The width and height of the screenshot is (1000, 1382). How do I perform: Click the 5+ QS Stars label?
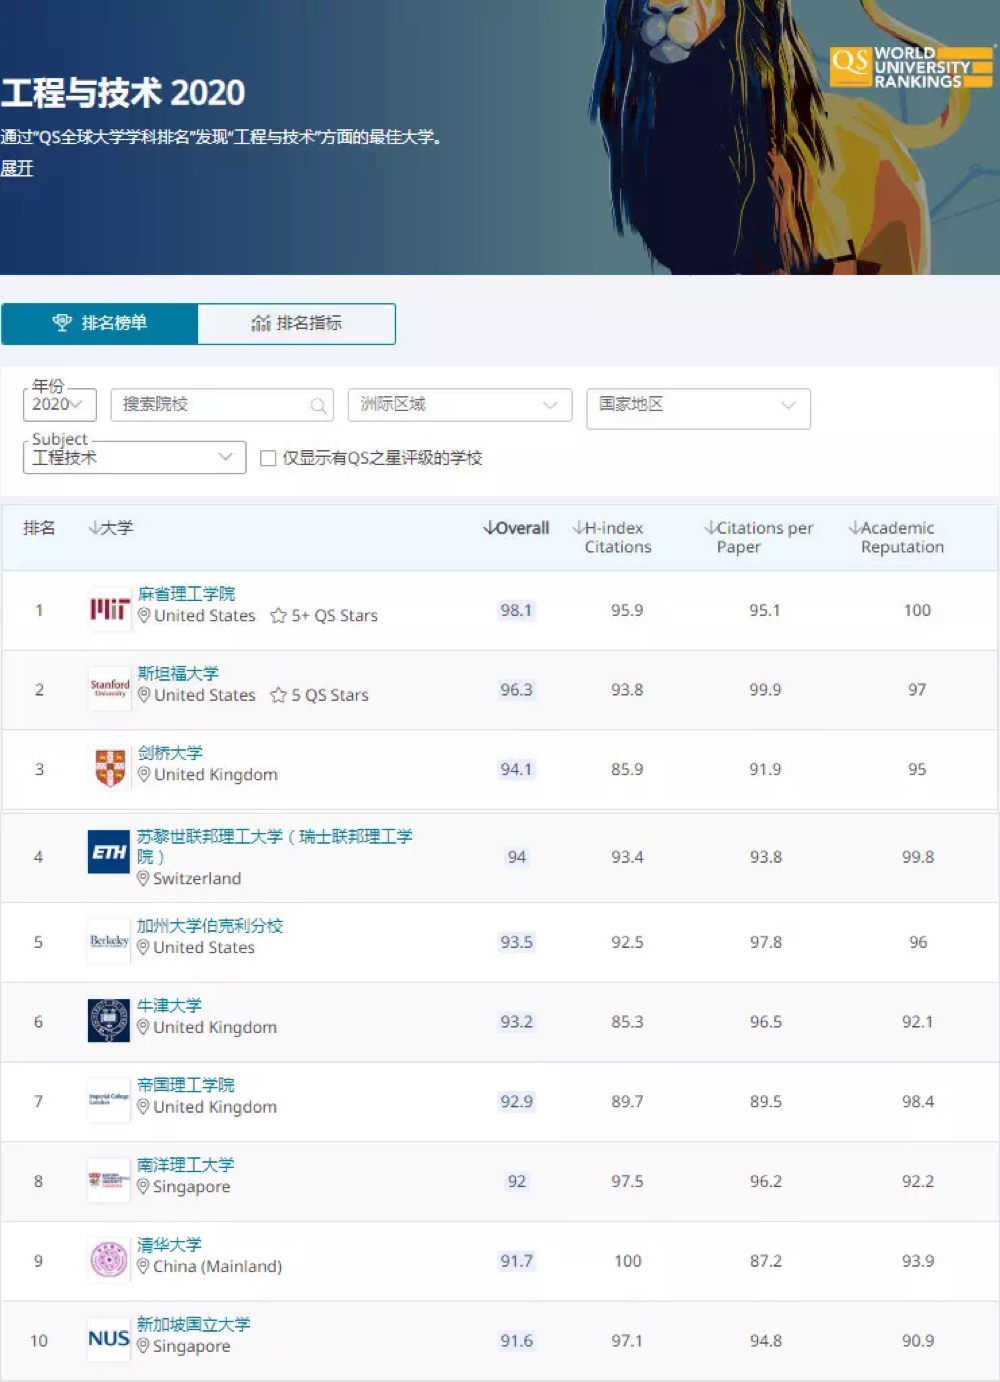[334, 616]
